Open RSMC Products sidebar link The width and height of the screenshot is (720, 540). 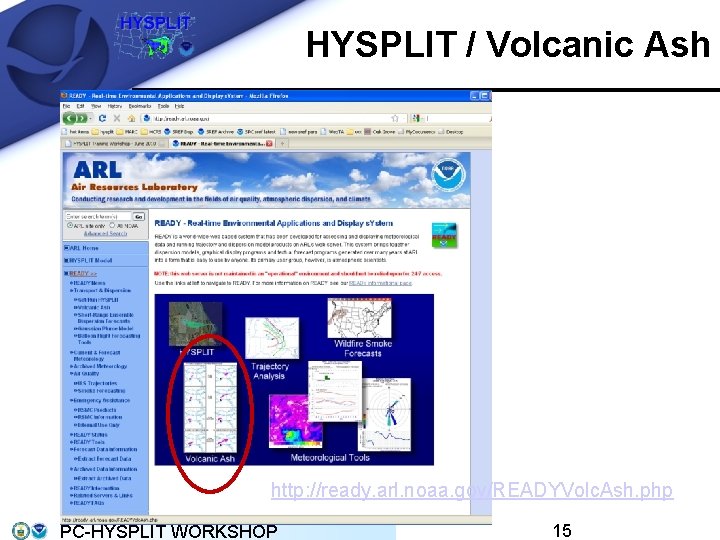tap(96, 410)
